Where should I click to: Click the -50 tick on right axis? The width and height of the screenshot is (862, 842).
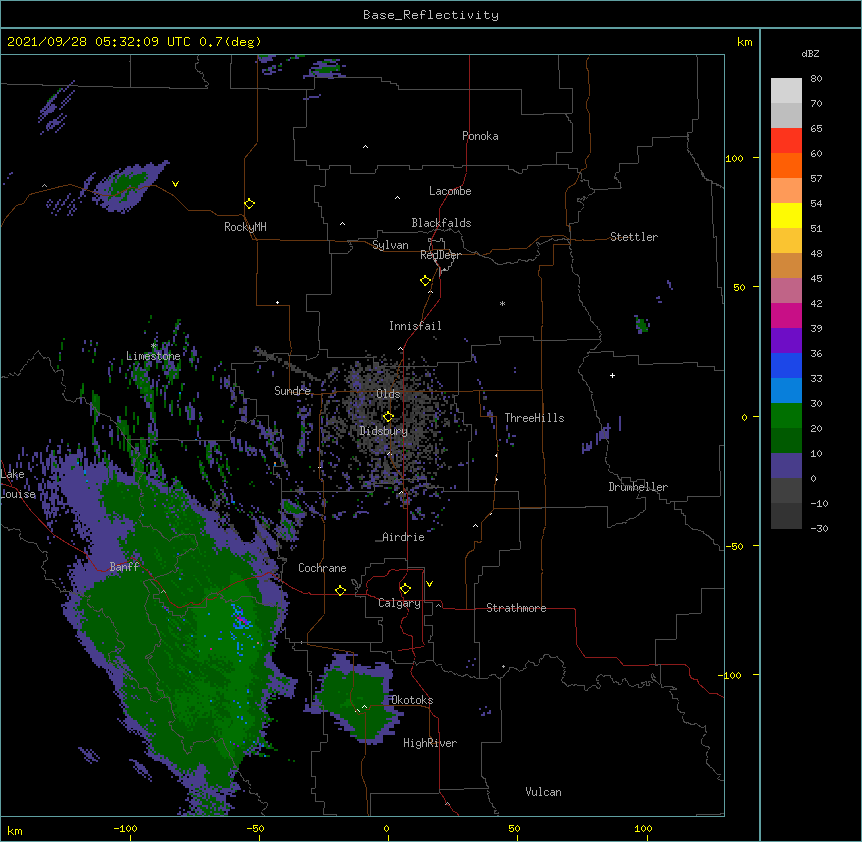tap(734, 546)
